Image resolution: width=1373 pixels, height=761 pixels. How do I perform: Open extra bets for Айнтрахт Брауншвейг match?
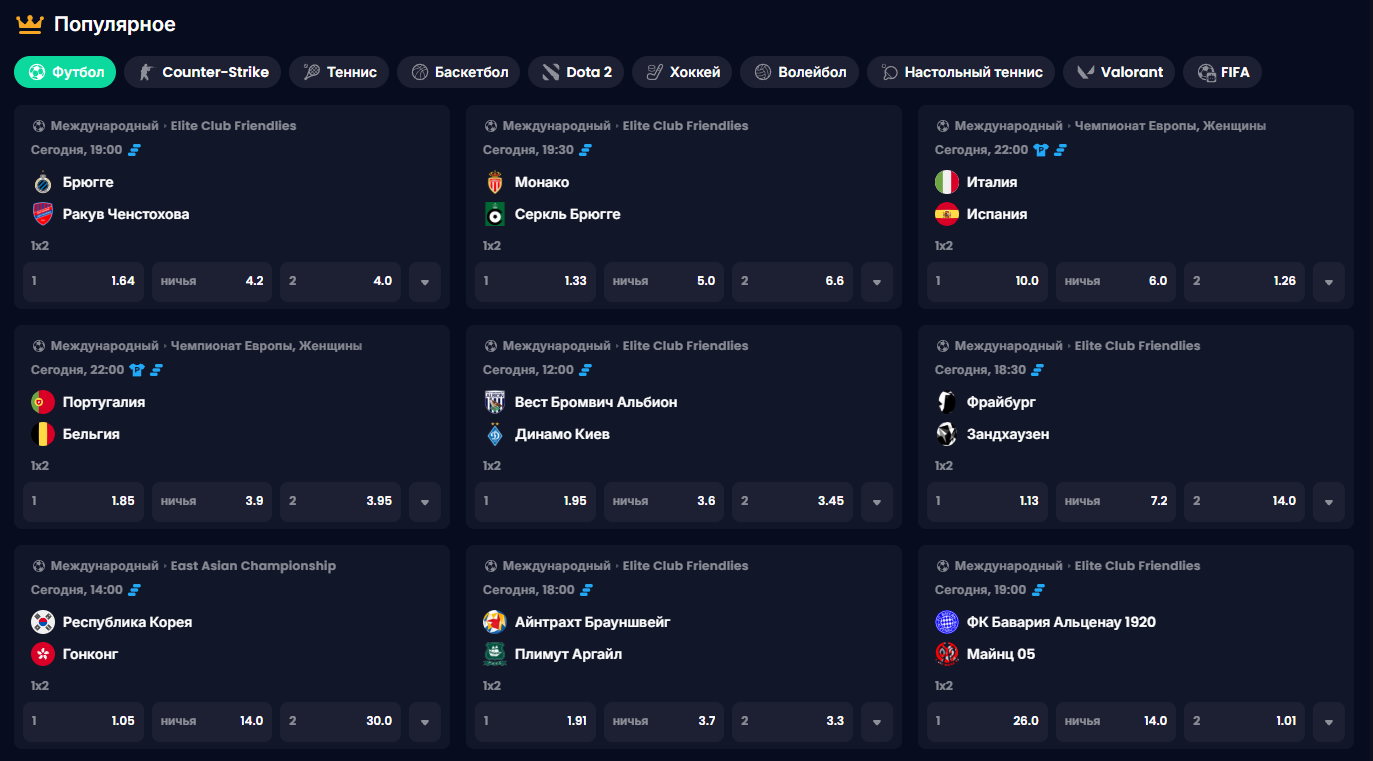pyautogui.click(x=877, y=722)
